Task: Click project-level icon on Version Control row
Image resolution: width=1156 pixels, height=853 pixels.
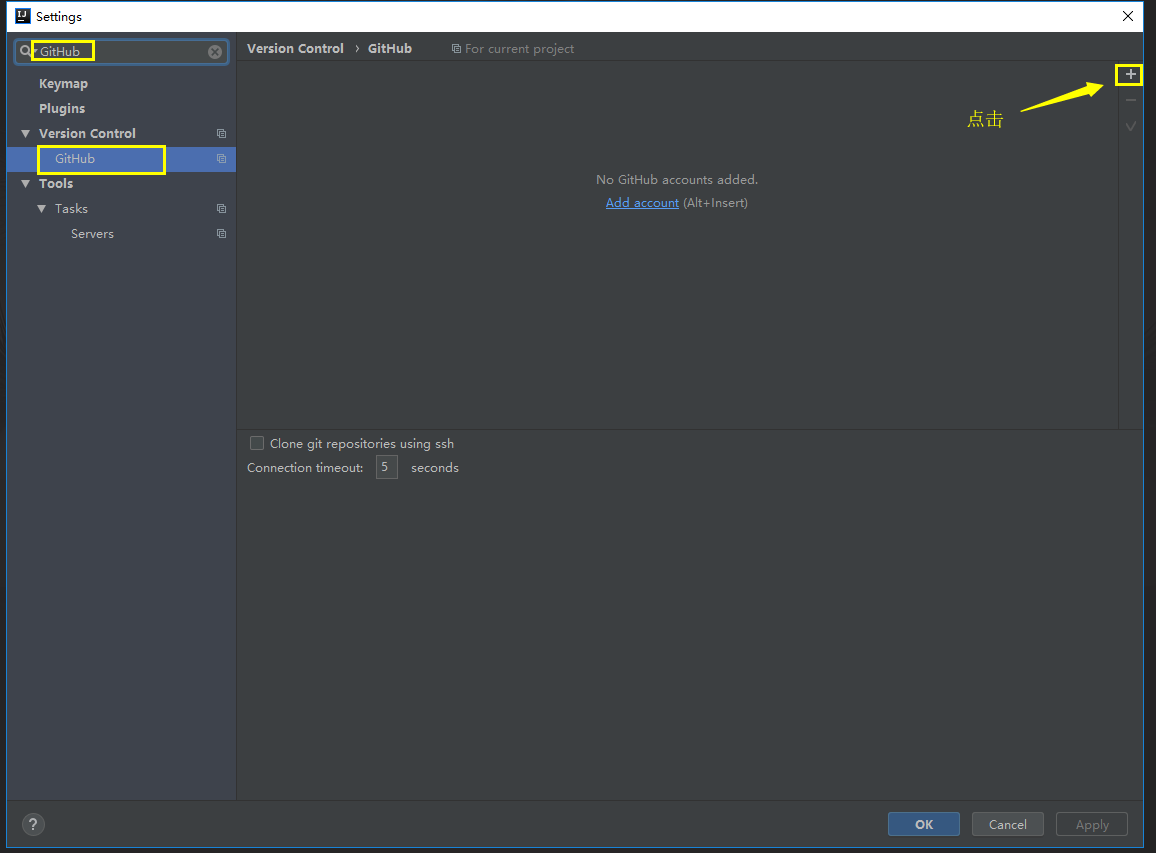Action: click(221, 133)
